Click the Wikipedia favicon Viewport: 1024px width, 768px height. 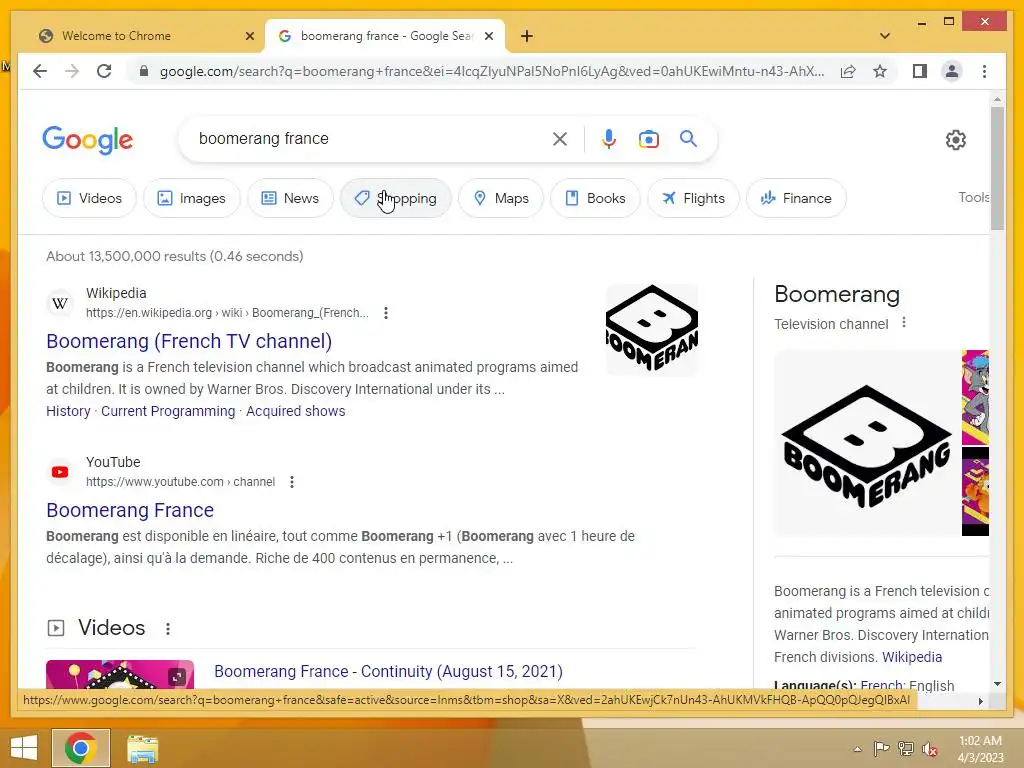60,303
